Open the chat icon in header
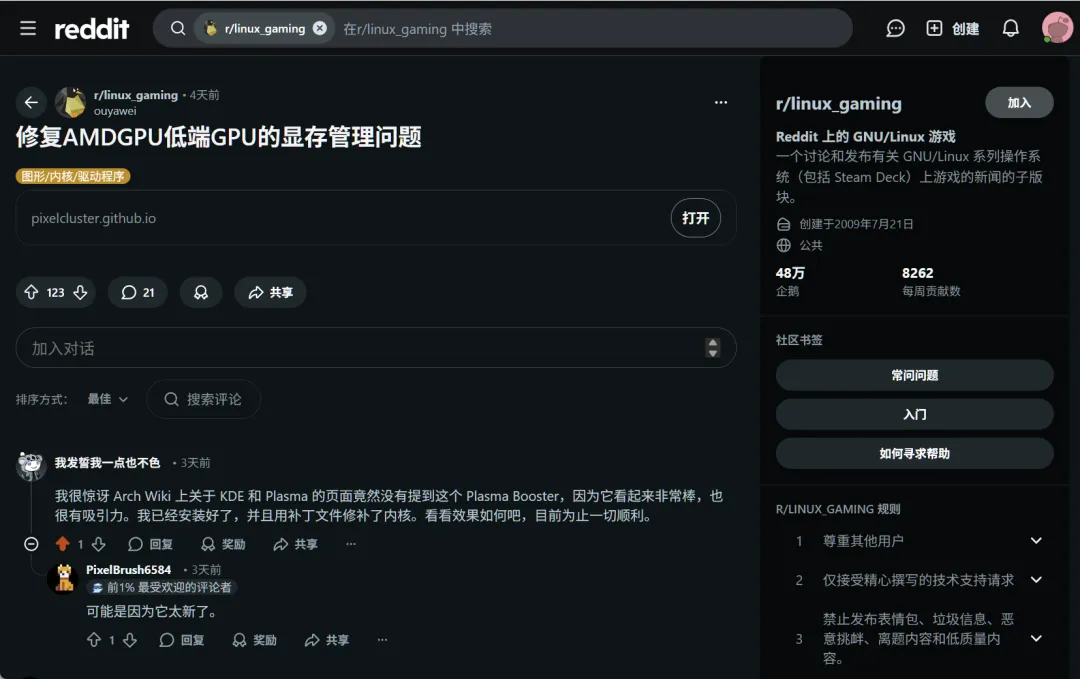Screen dimensions: 1080x679 [895, 28]
